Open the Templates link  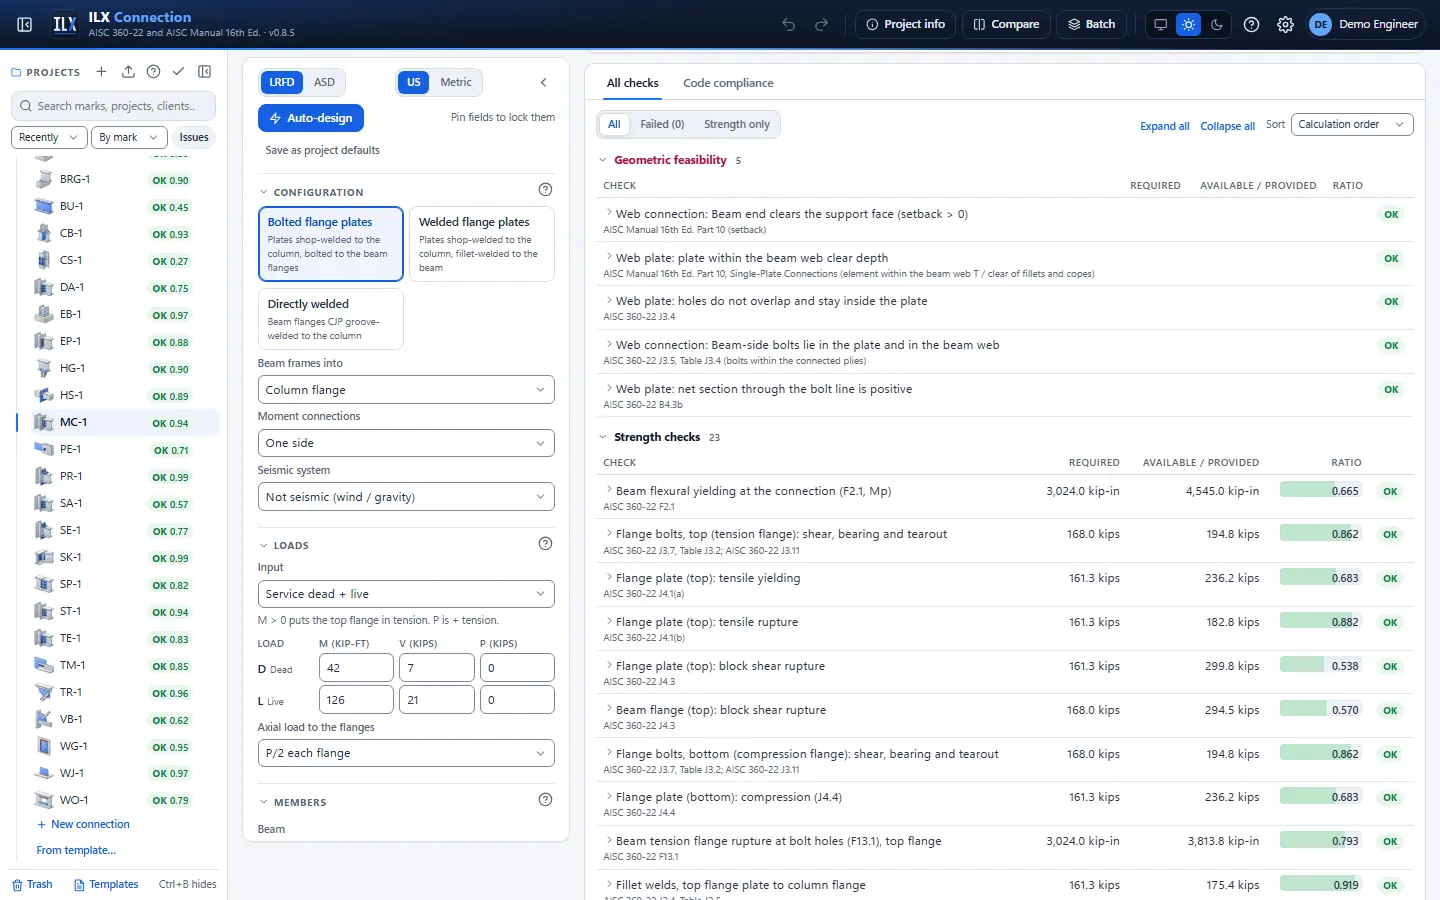106,884
